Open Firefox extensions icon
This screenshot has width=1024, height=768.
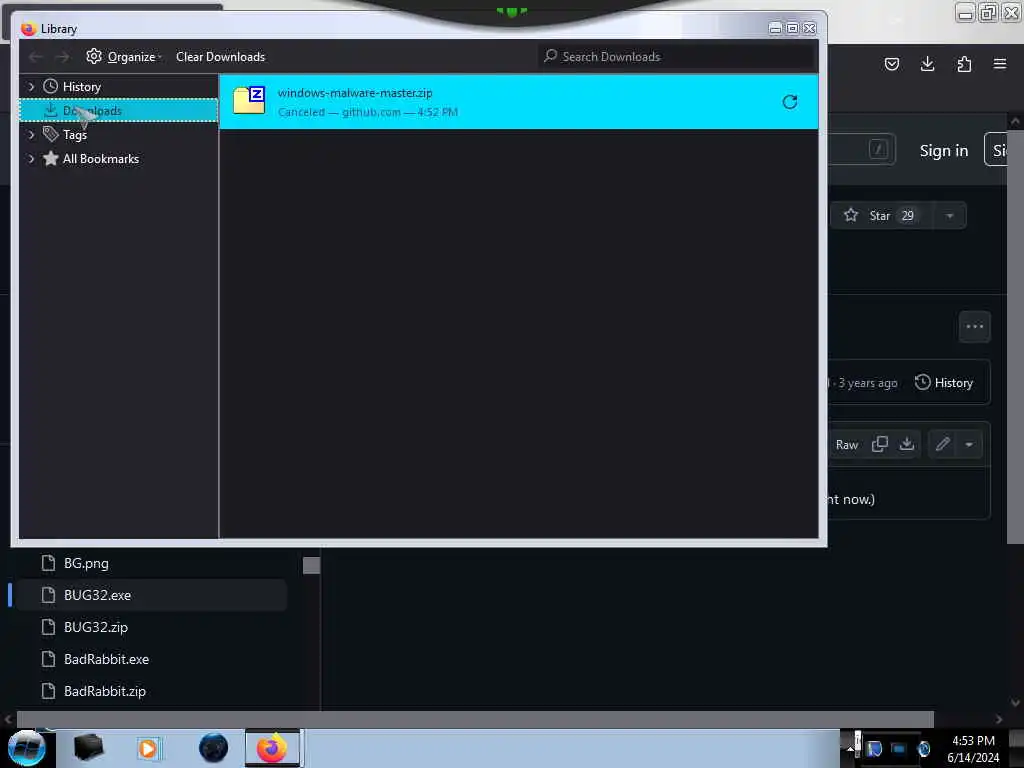coord(964,64)
